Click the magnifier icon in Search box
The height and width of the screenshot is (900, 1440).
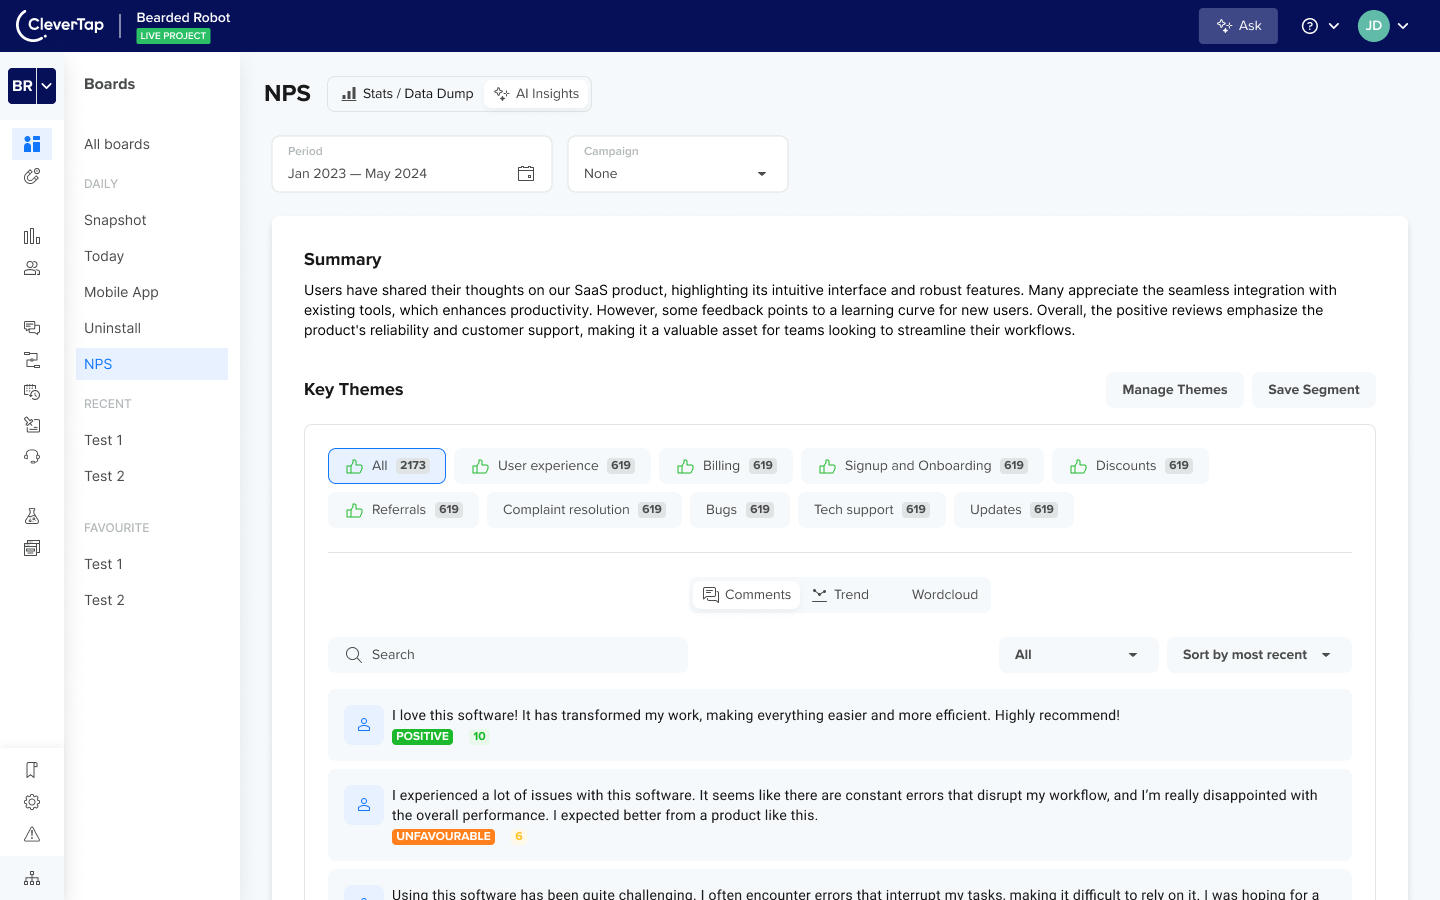click(354, 655)
